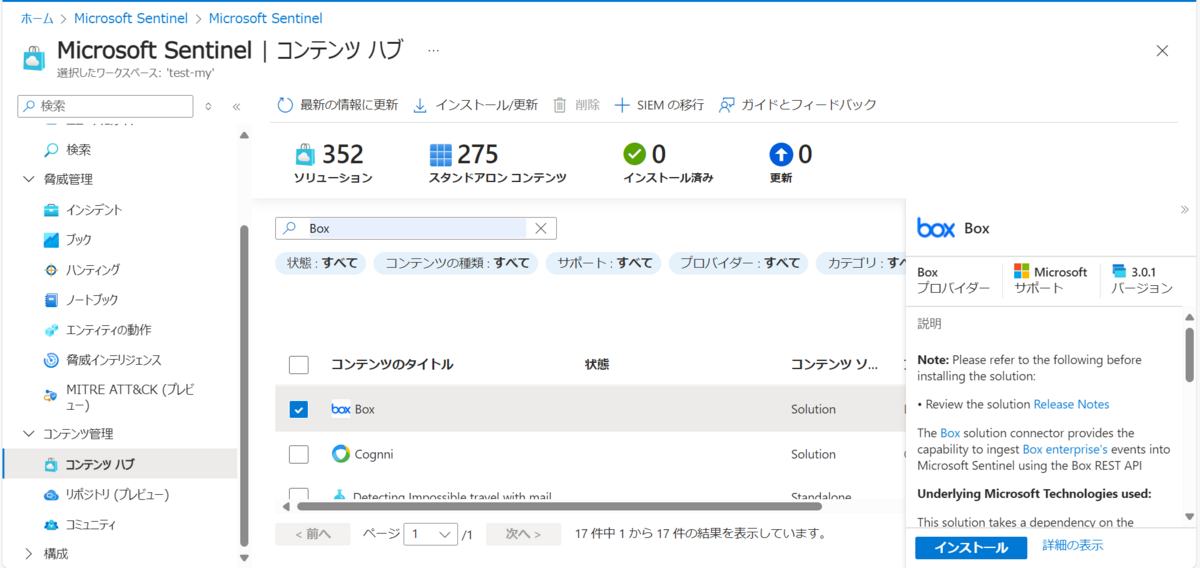Click the refresh icon next to 最新の情報に更新

tap(285, 105)
